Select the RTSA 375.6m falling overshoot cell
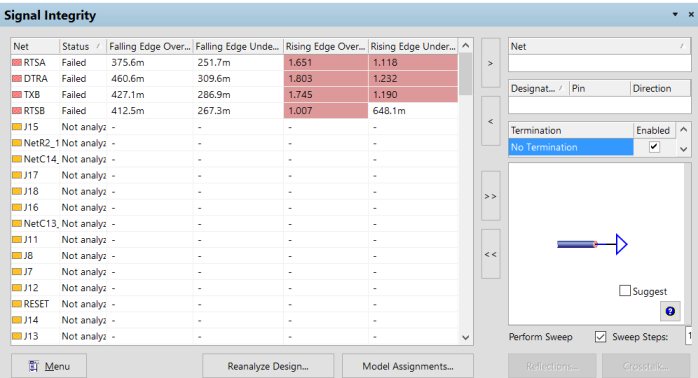 tap(150, 63)
